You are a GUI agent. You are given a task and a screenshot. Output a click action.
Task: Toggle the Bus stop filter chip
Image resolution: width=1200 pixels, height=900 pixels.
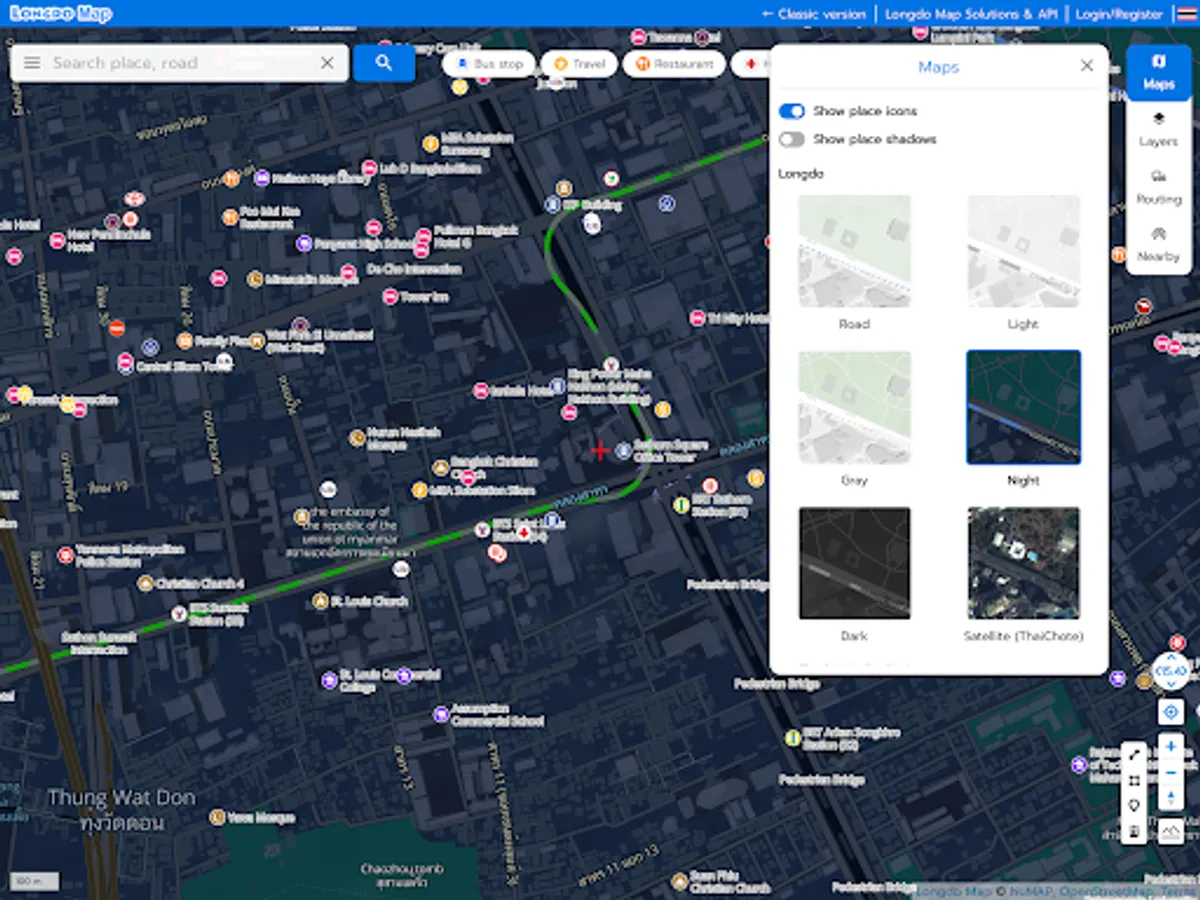point(488,63)
